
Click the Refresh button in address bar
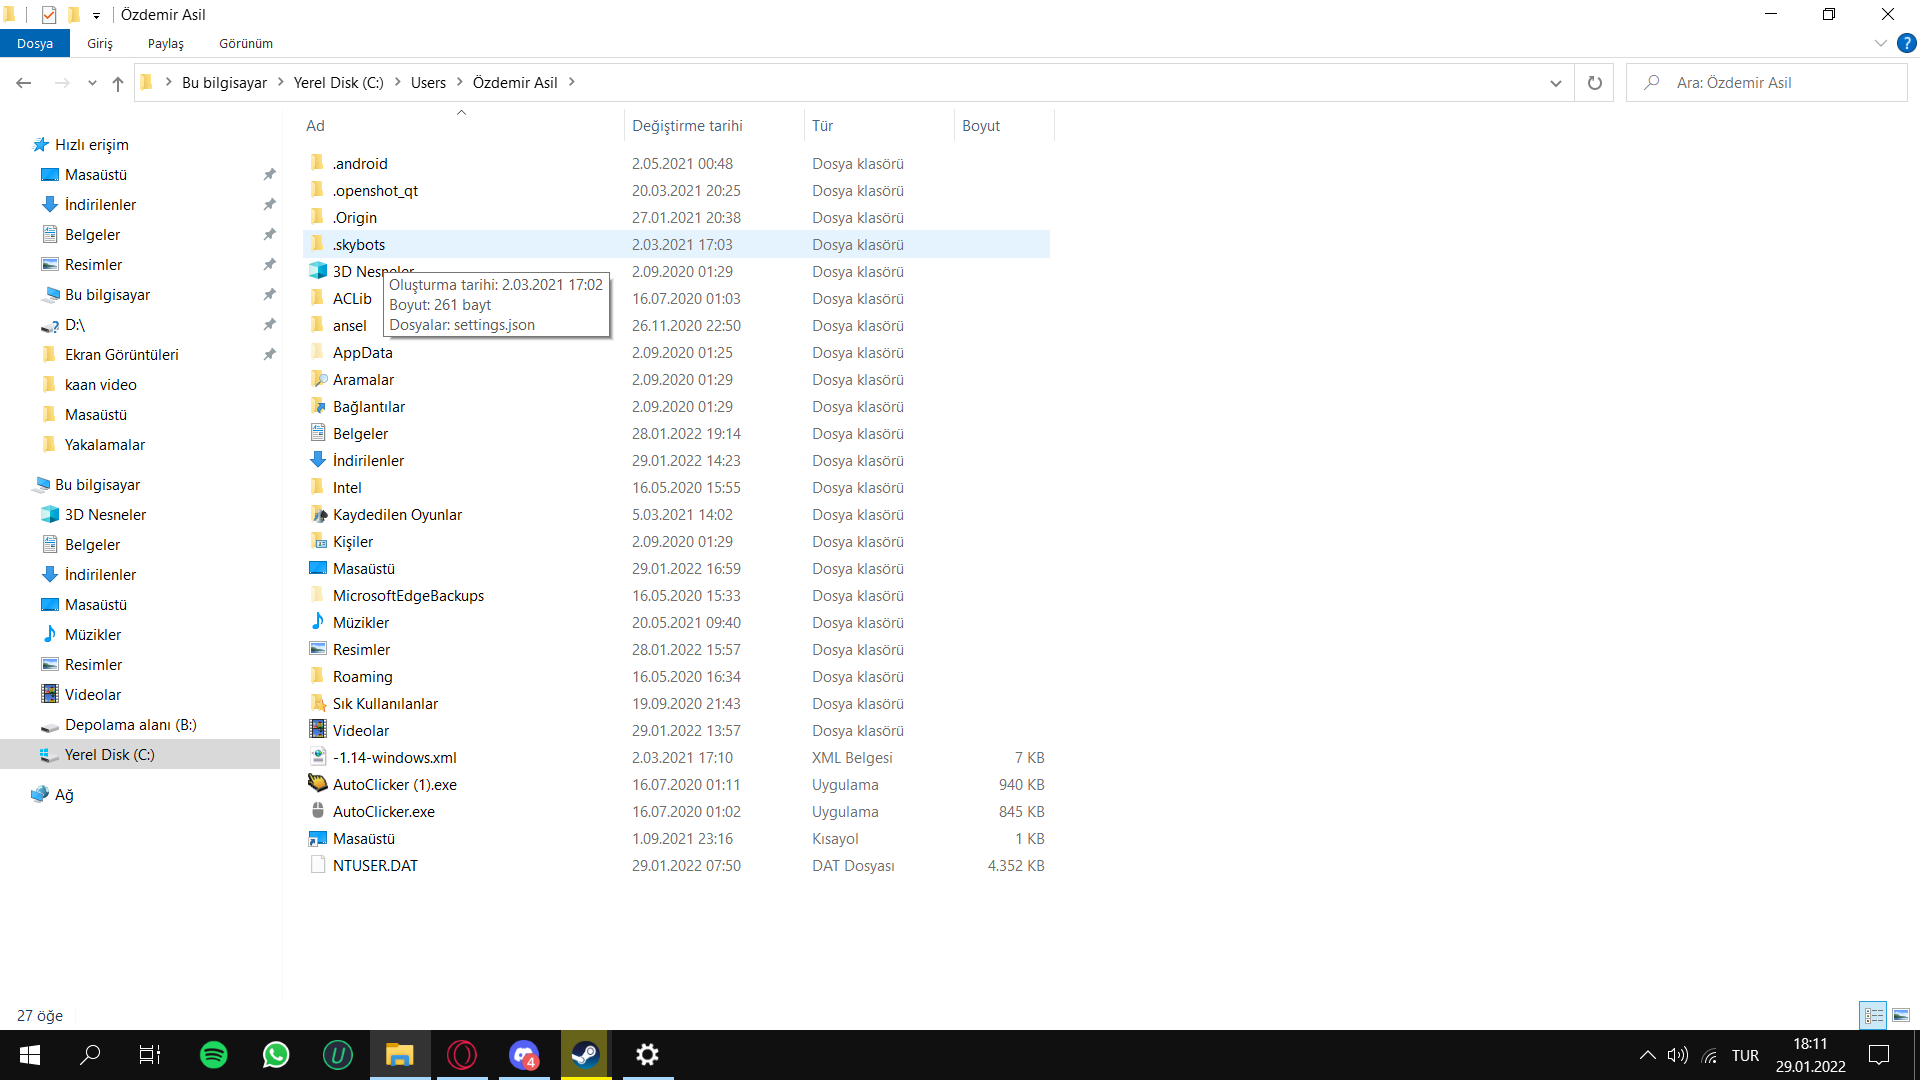(1594, 83)
